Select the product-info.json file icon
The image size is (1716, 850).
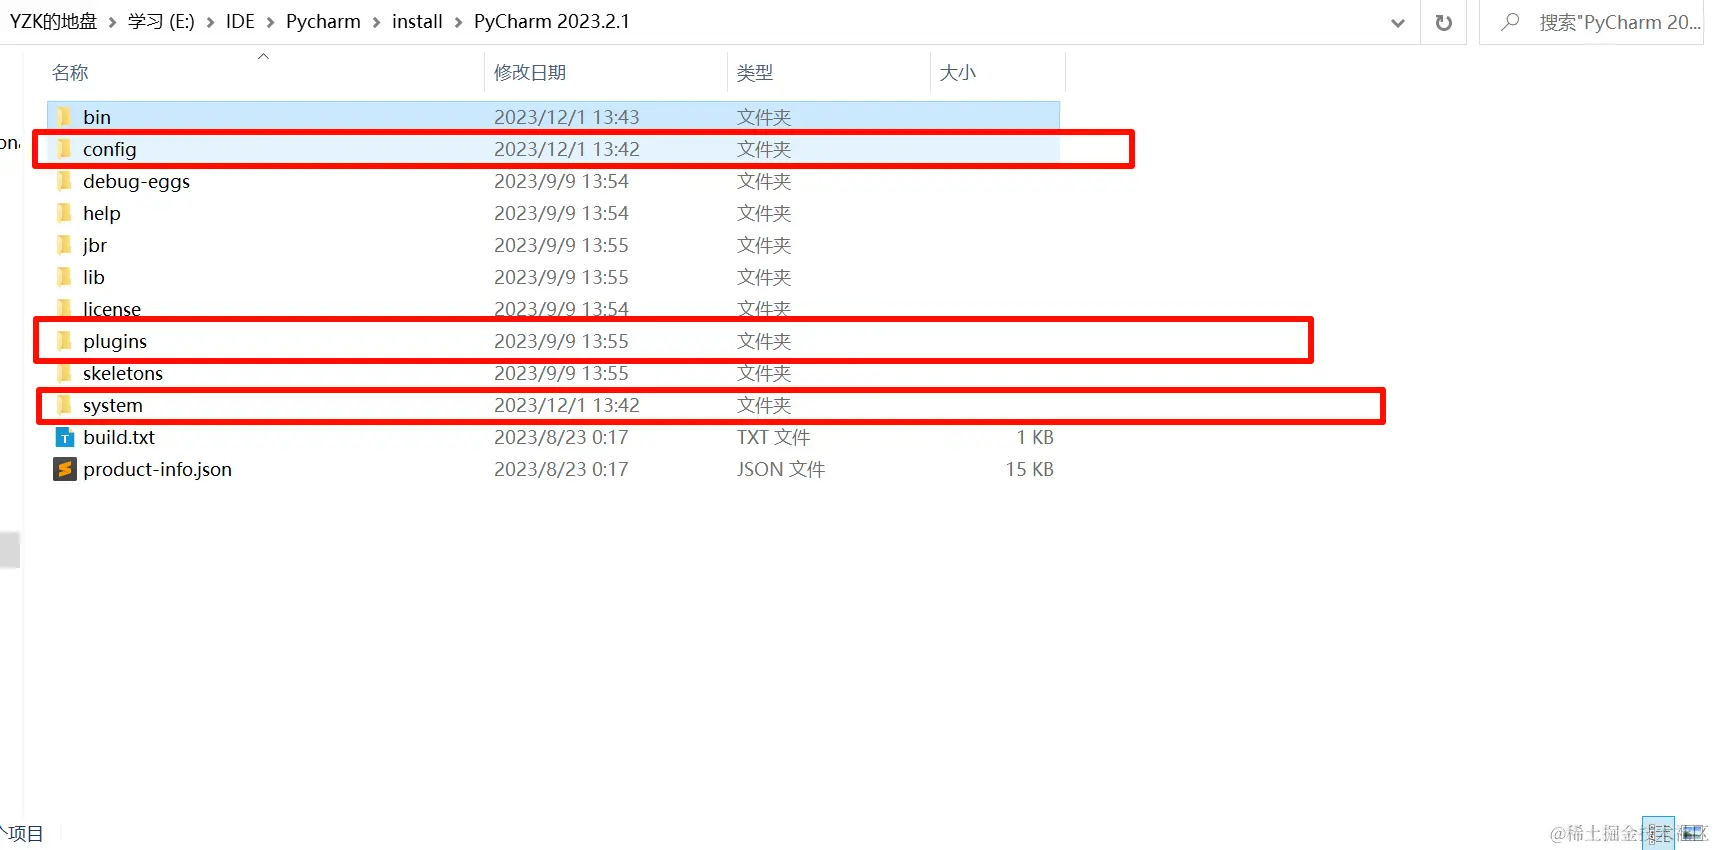tap(65, 469)
